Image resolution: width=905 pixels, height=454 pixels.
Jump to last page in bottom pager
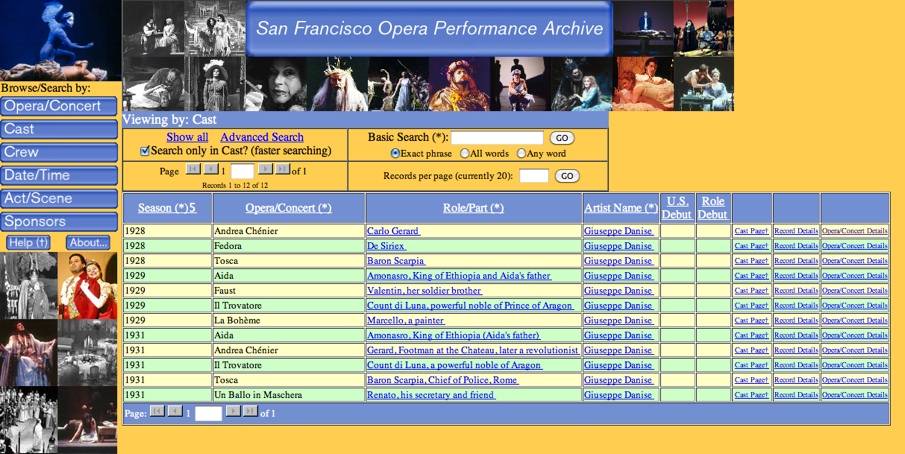point(250,411)
